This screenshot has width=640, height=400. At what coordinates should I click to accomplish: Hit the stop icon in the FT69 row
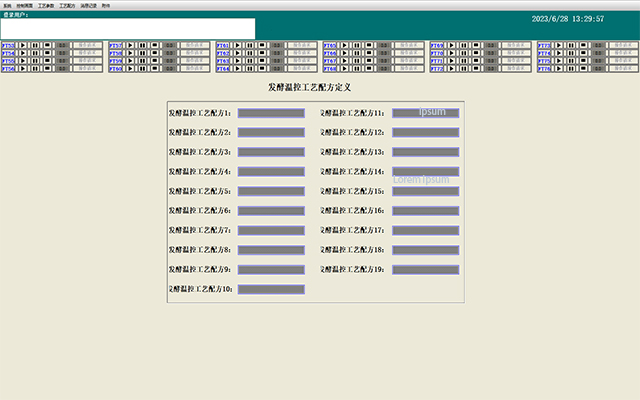click(x=476, y=45)
